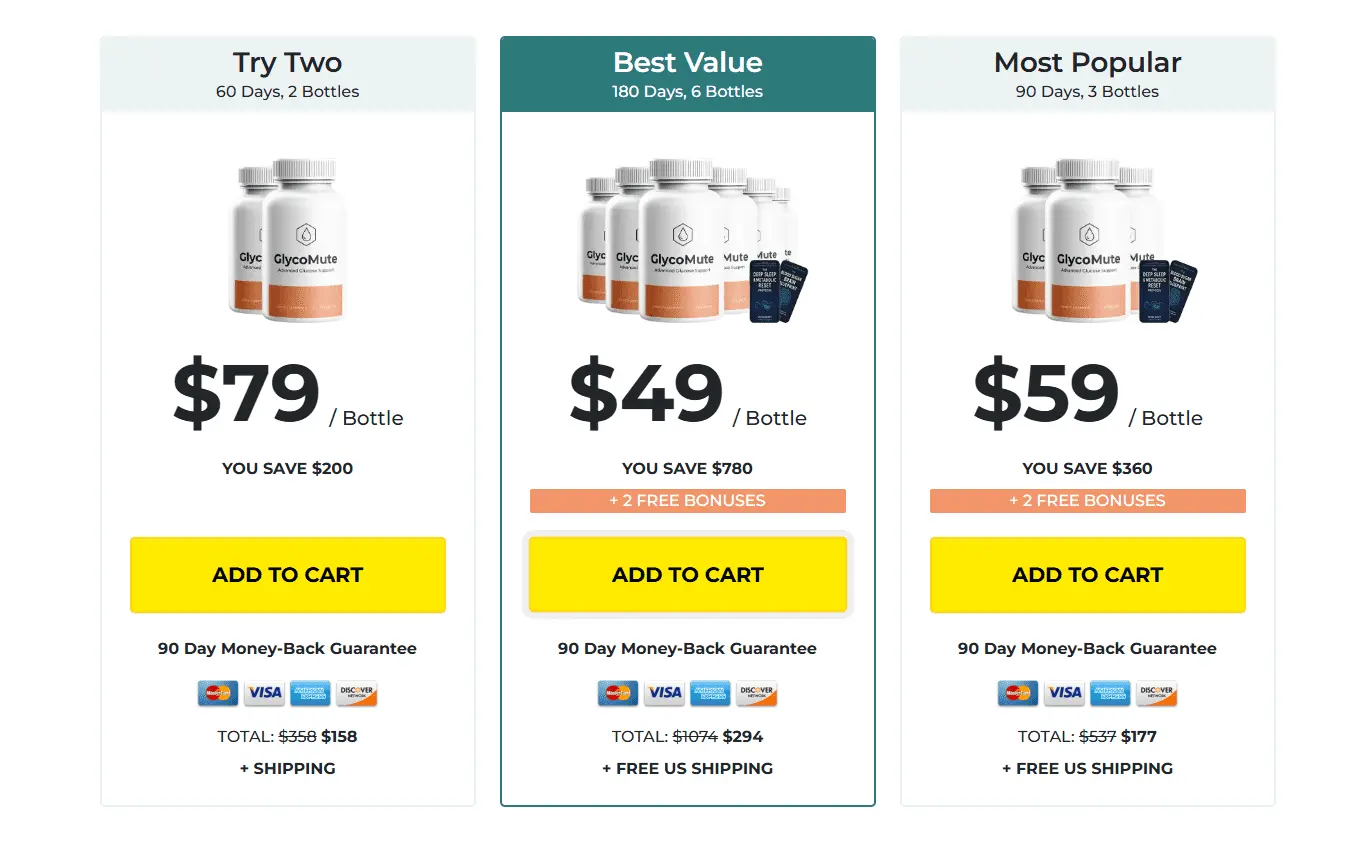The image size is (1360, 844).
Task: Click the two-bottle GlycoMute product image
Action: 289,240
